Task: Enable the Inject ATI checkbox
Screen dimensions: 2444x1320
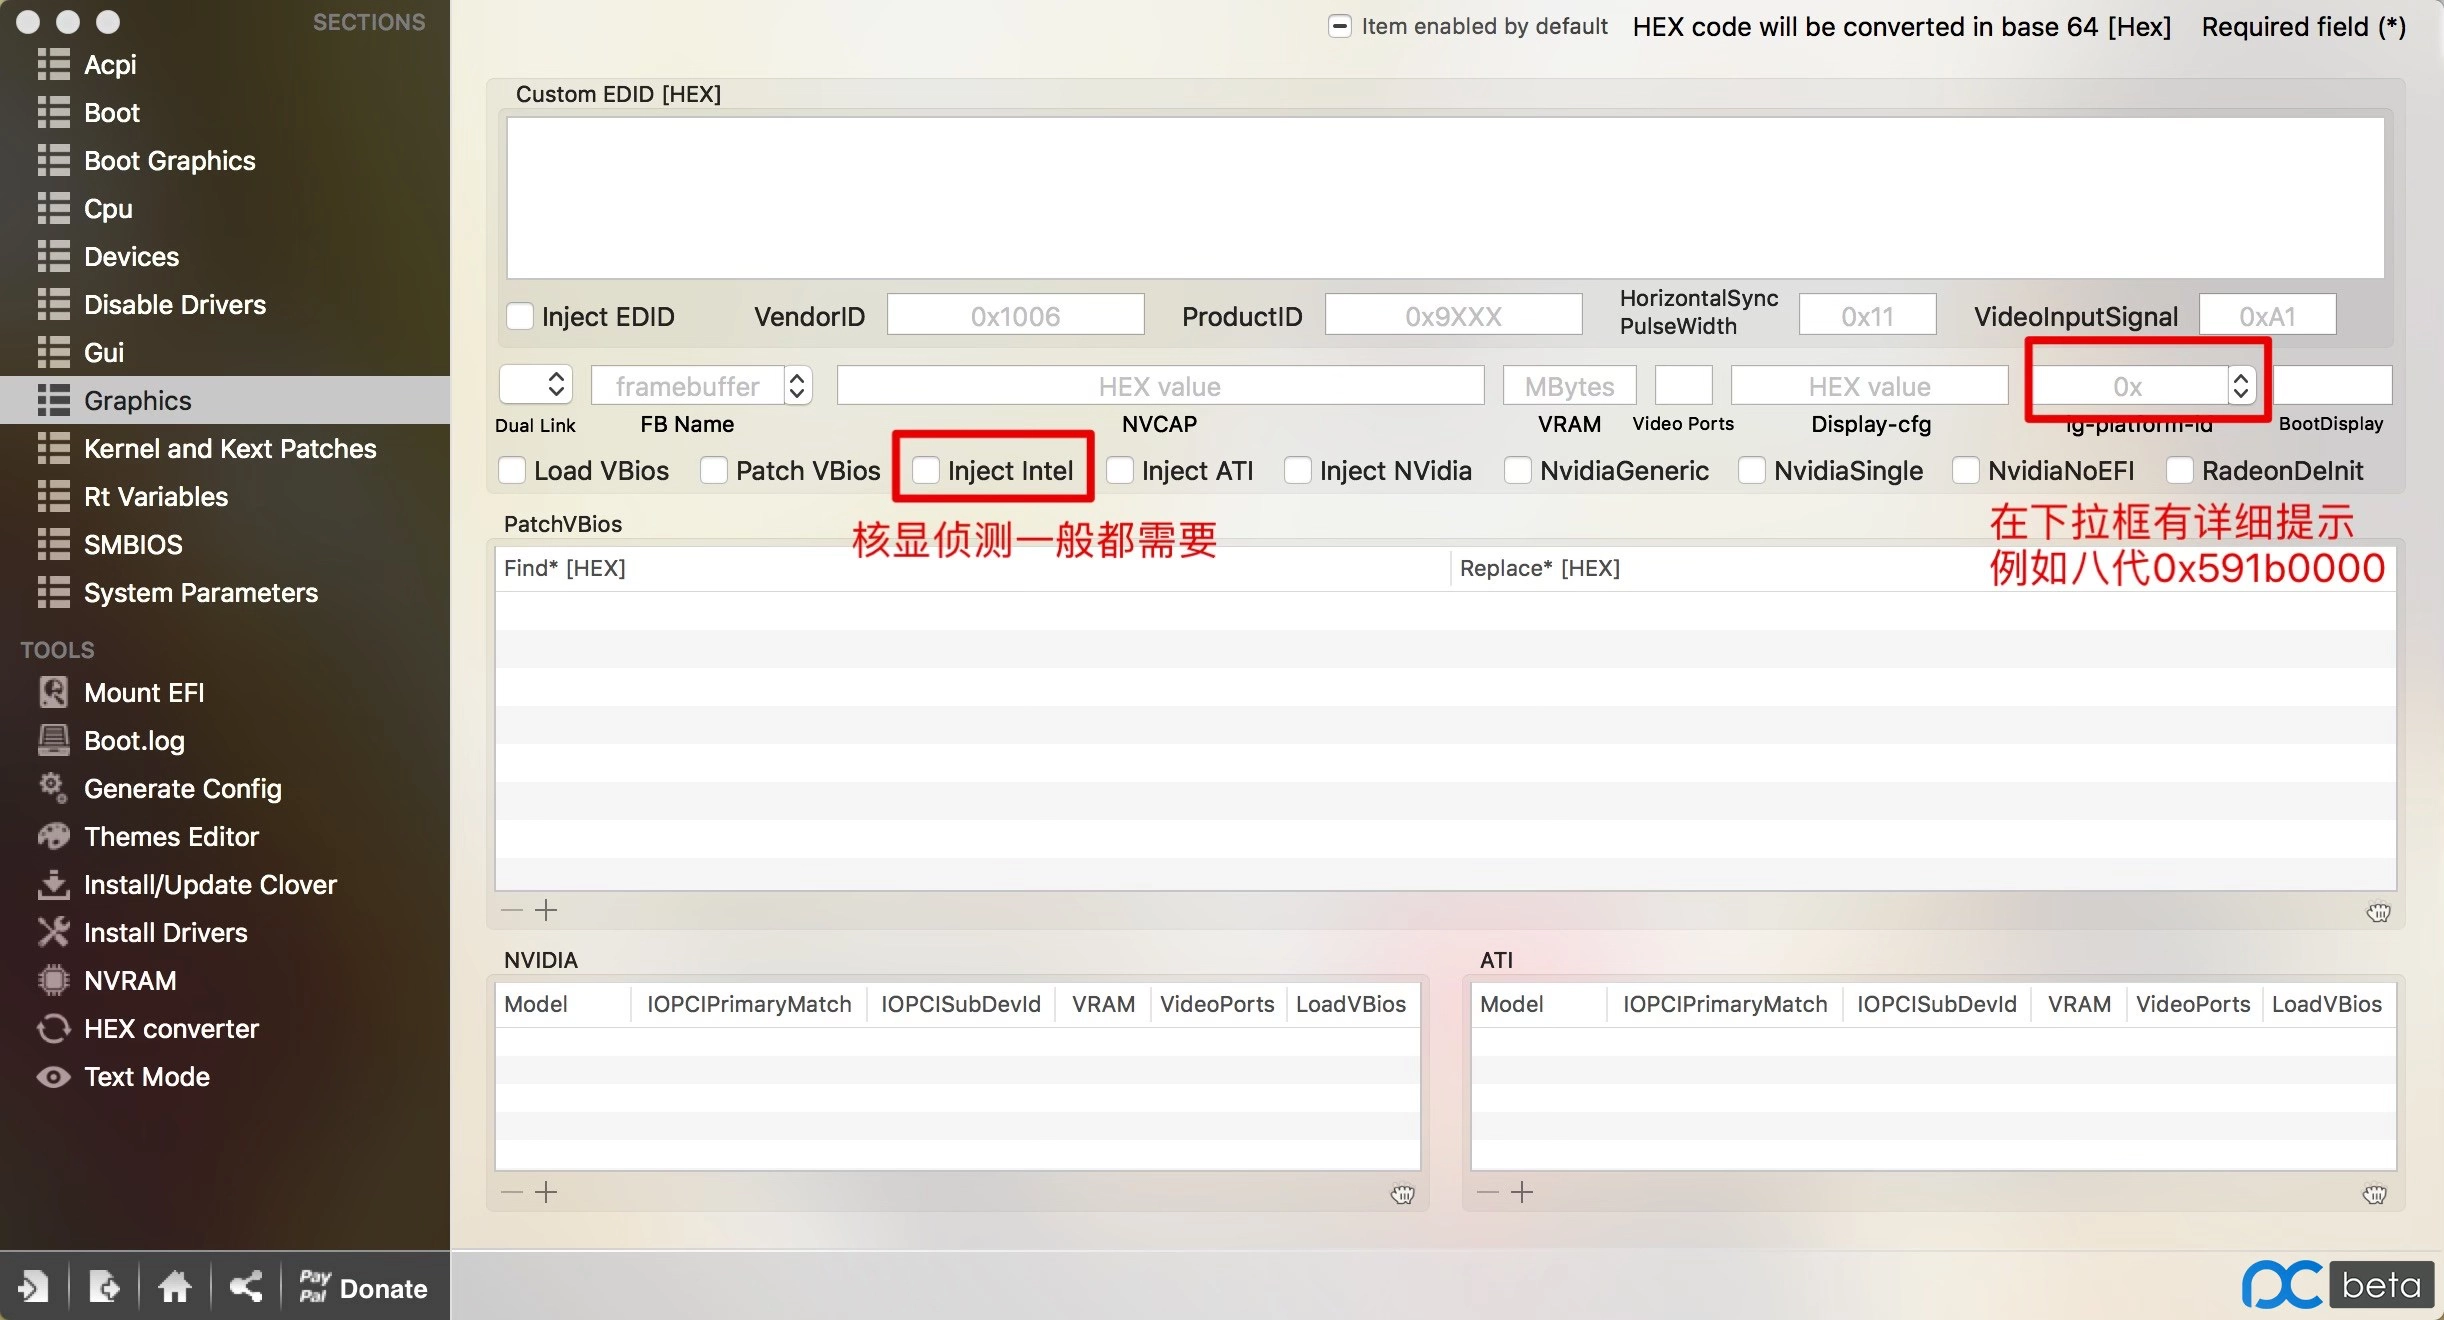Action: (x=1120, y=470)
